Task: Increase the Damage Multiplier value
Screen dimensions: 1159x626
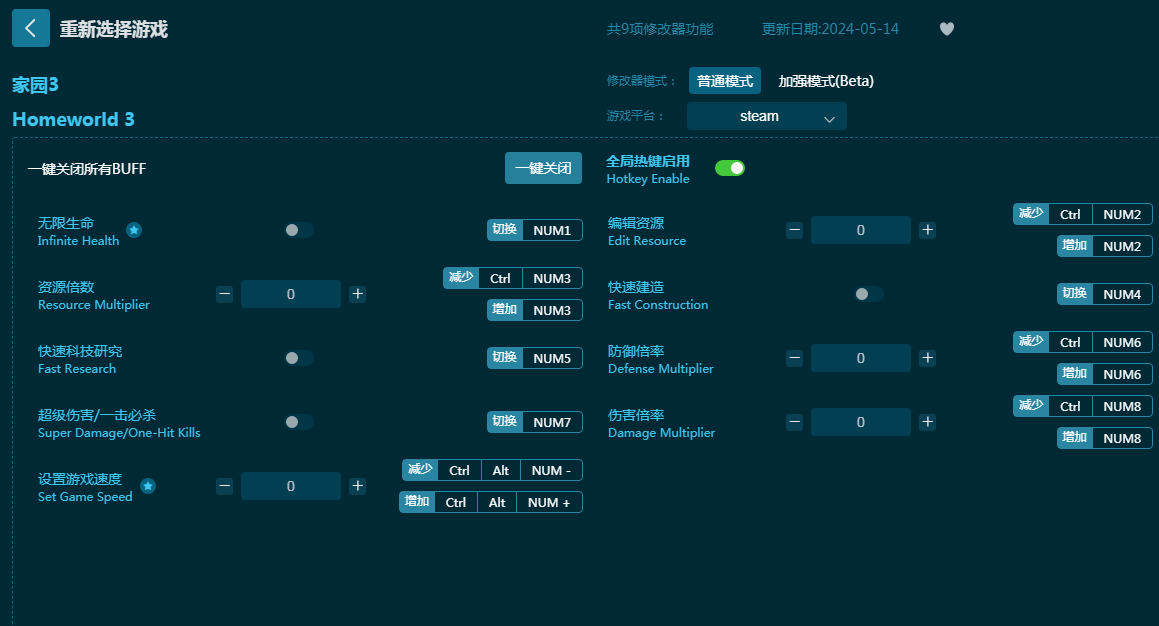Action: pos(928,422)
